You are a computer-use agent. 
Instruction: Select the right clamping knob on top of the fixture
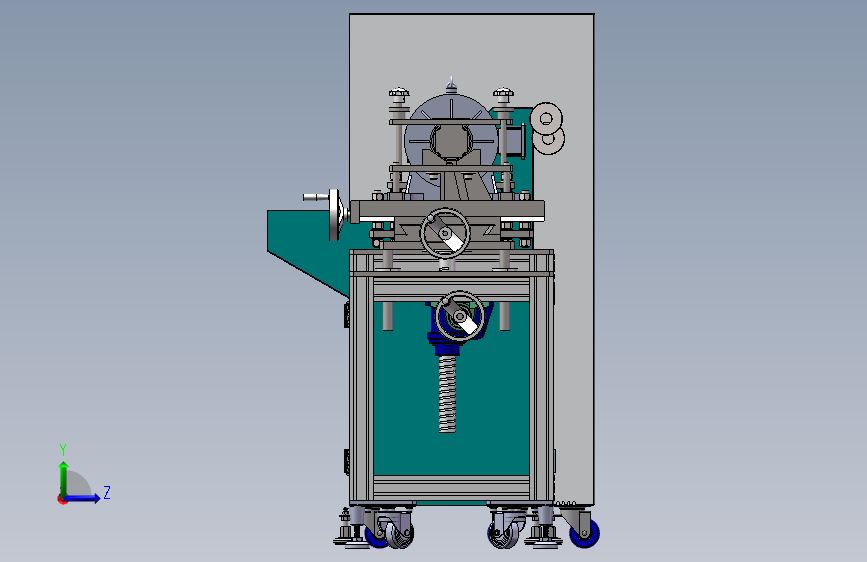(x=503, y=93)
